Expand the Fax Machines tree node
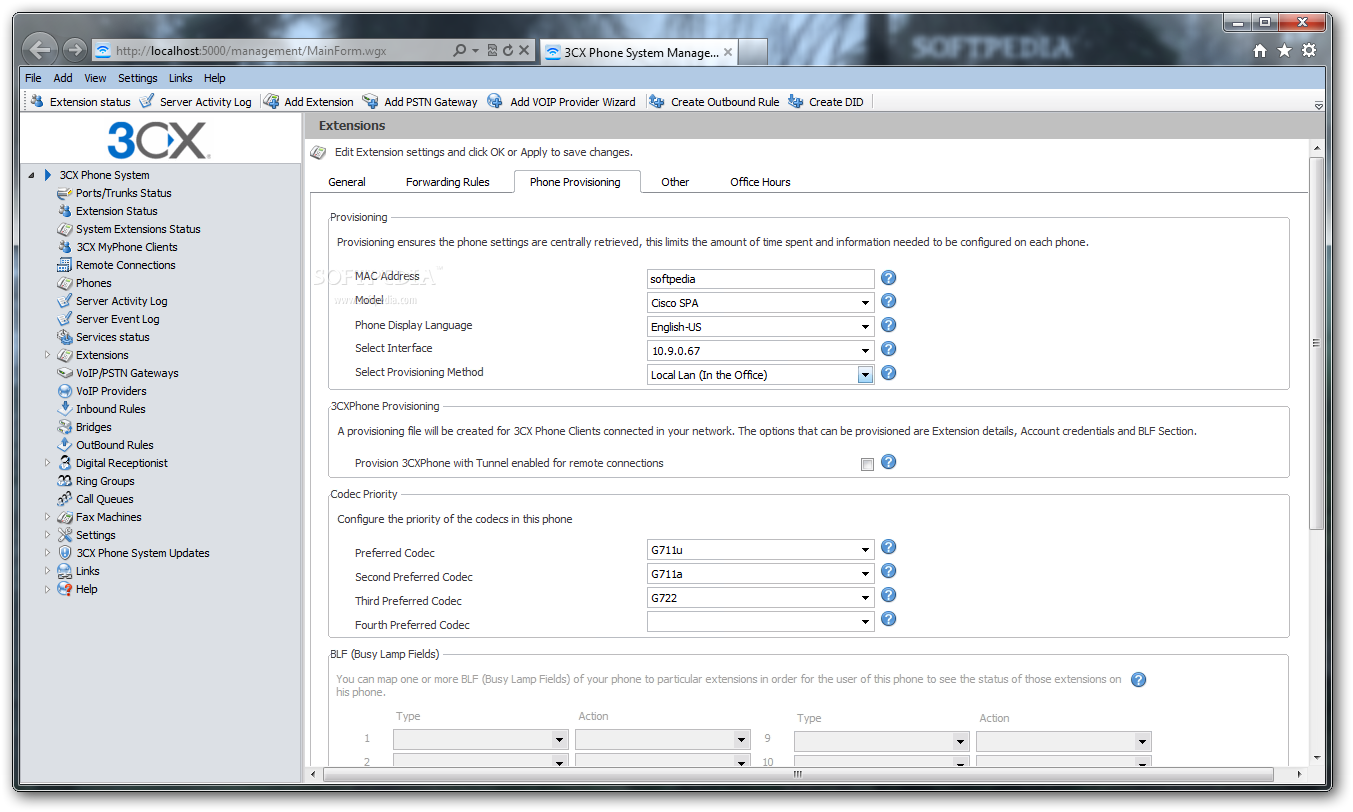1353x812 pixels. tap(47, 517)
